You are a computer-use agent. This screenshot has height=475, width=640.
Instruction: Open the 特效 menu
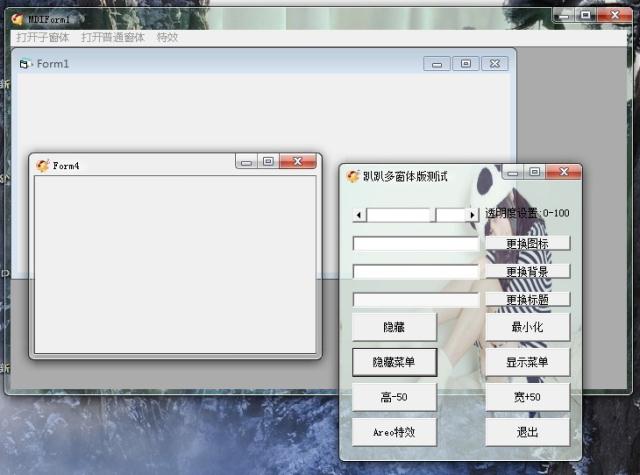(167, 38)
